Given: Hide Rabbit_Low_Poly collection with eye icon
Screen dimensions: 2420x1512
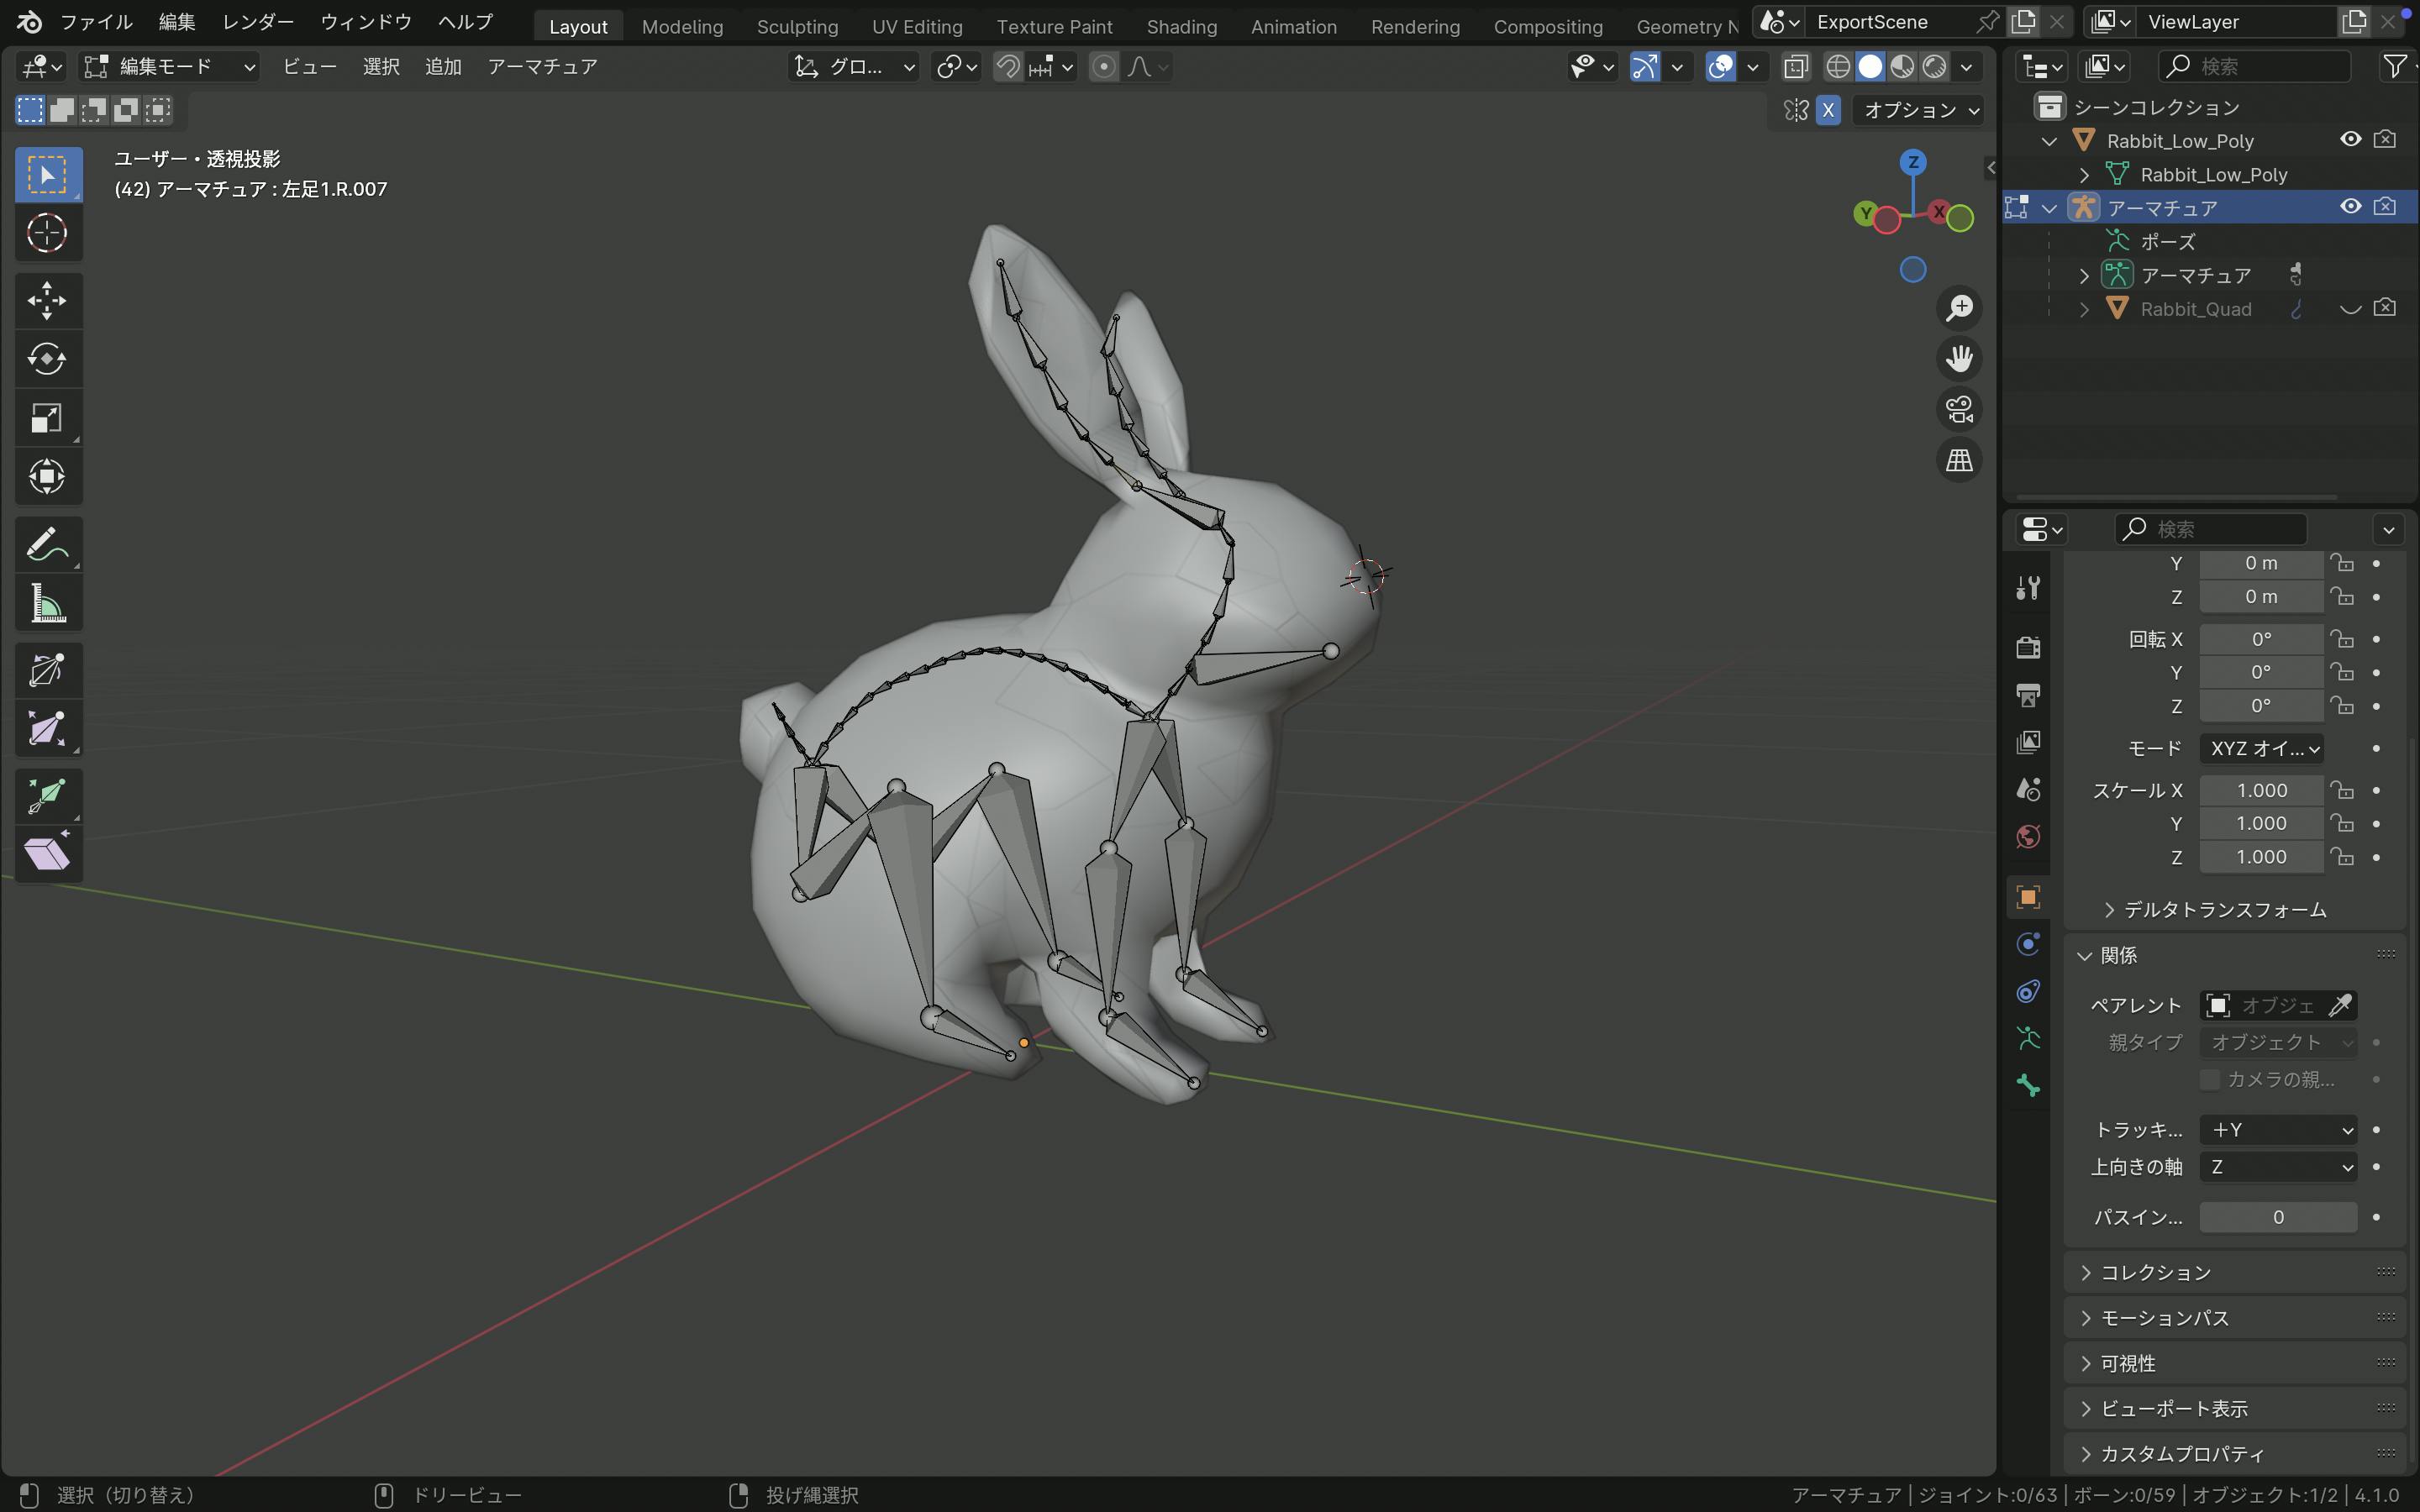Looking at the screenshot, I should pyautogui.click(x=2350, y=140).
